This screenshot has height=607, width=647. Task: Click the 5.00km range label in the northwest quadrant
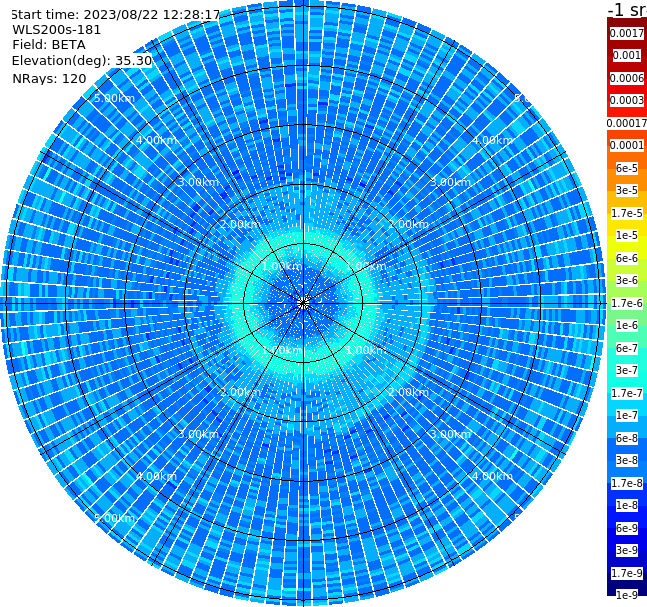(114, 98)
